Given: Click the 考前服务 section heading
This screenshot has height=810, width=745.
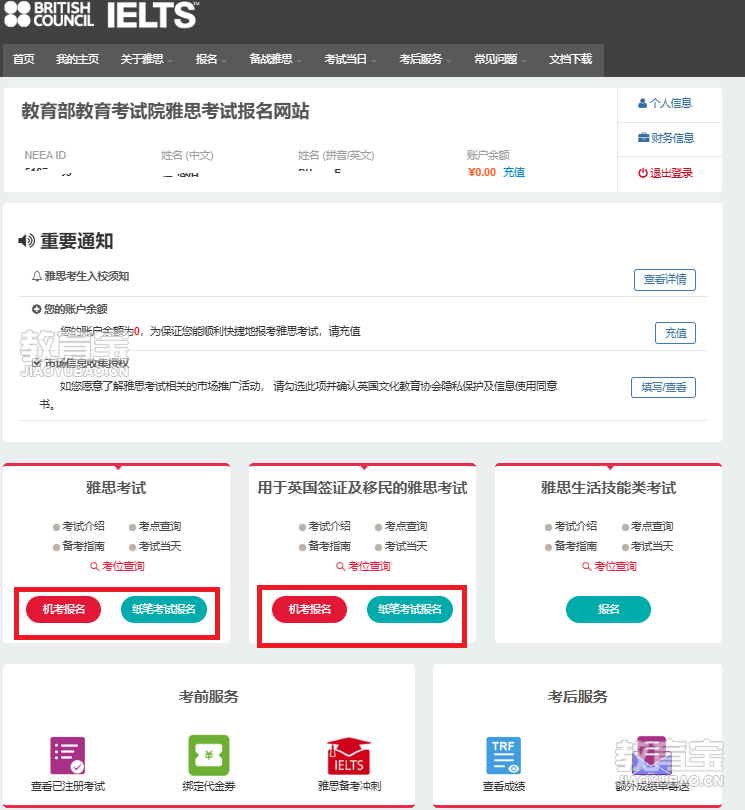Looking at the screenshot, I should [x=209, y=697].
